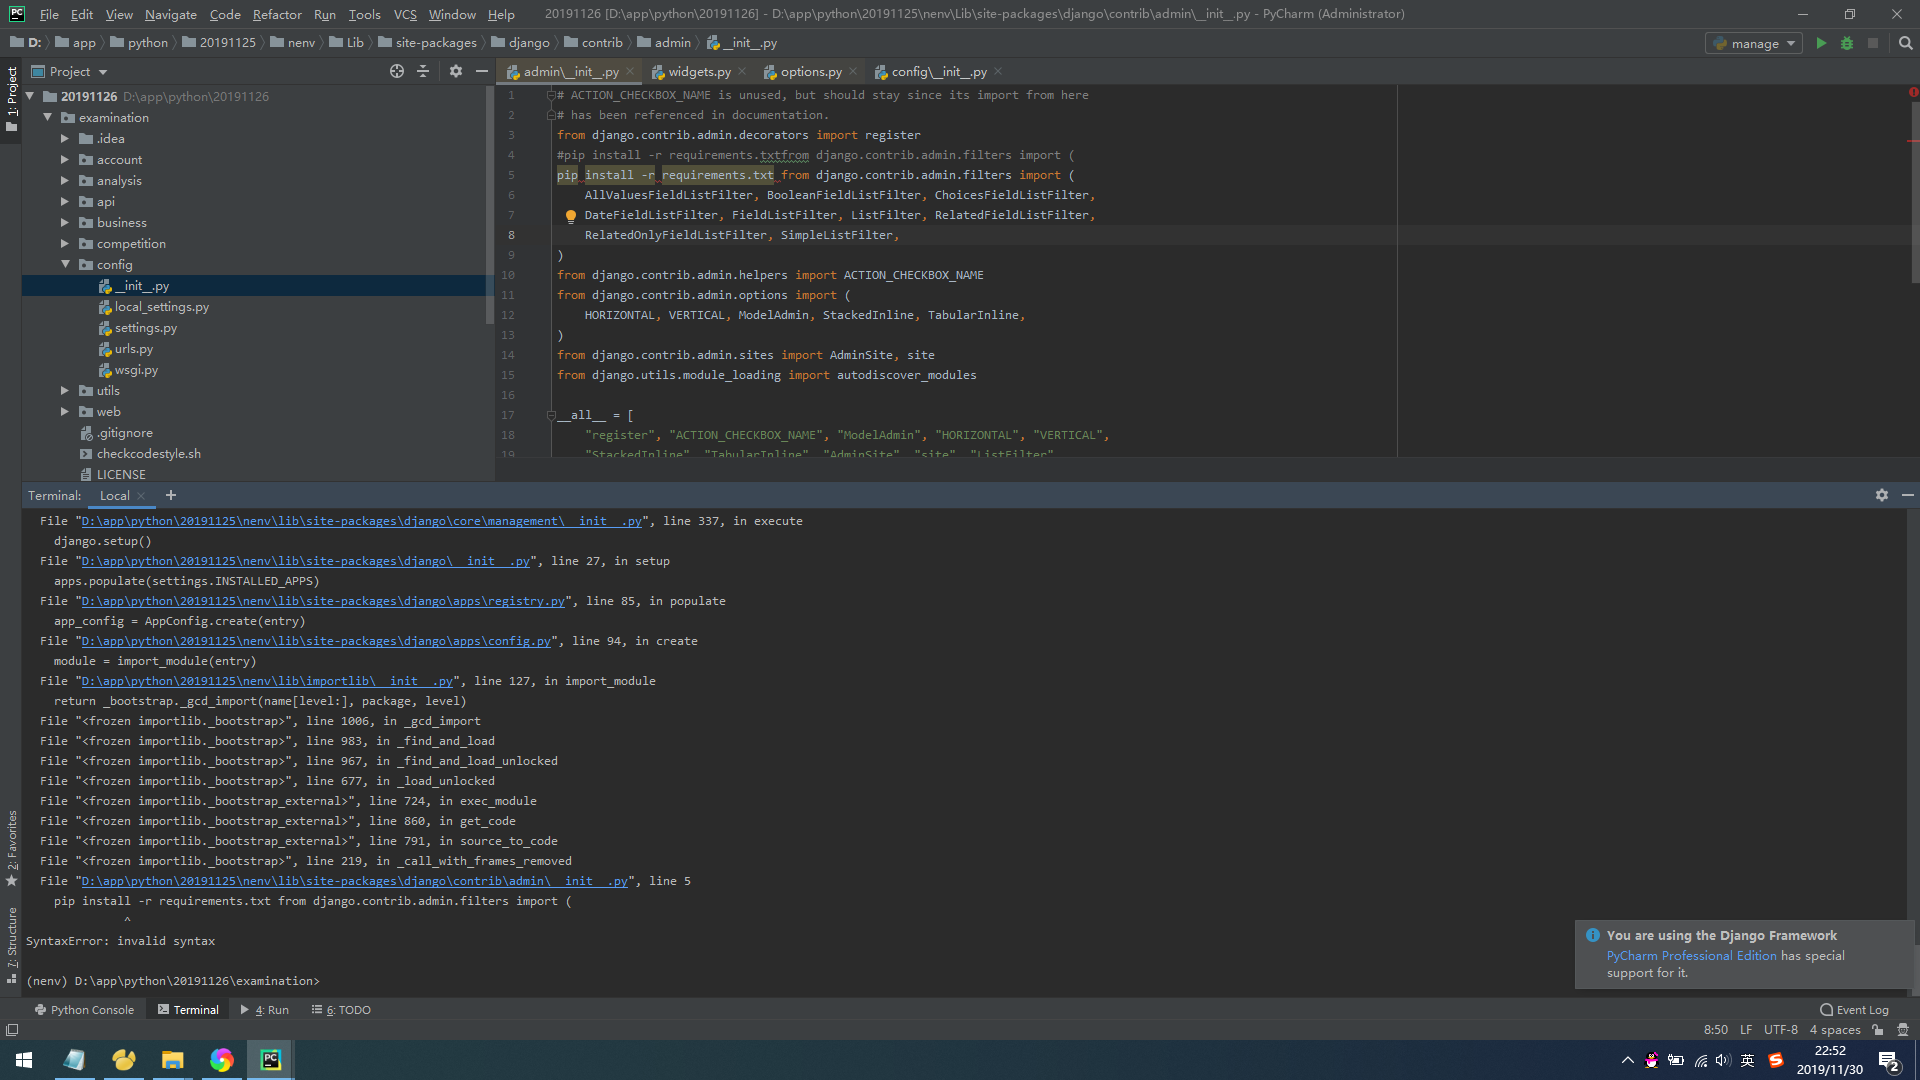Click the django breadcrumb in navigation bar
Screen dimensions: 1920x1080
(521, 43)
